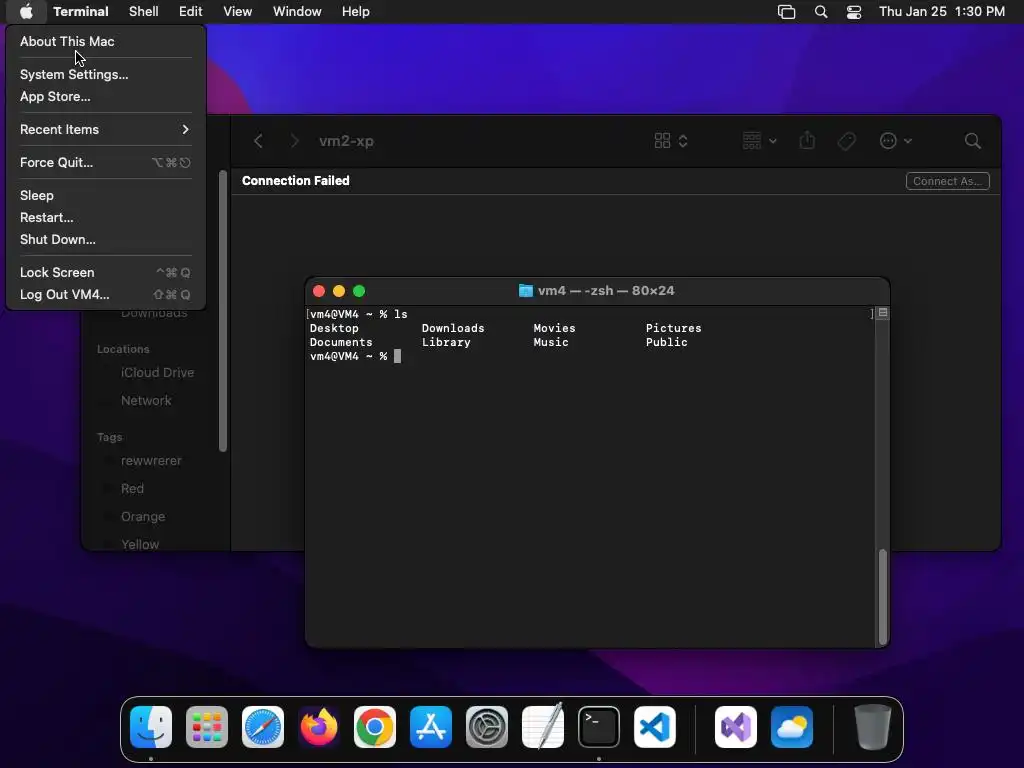This screenshot has width=1024, height=768.
Task: Open Trash from Dock
Action: (x=872, y=727)
